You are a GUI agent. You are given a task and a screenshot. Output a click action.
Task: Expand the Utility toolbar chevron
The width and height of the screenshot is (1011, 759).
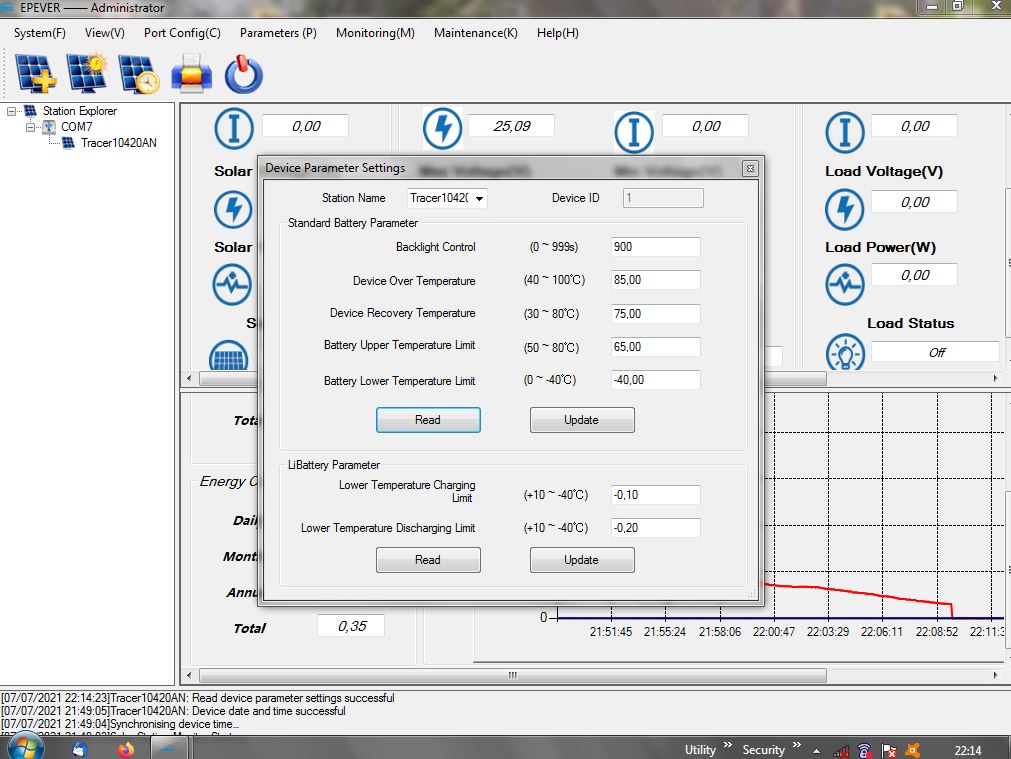(728, 745)
